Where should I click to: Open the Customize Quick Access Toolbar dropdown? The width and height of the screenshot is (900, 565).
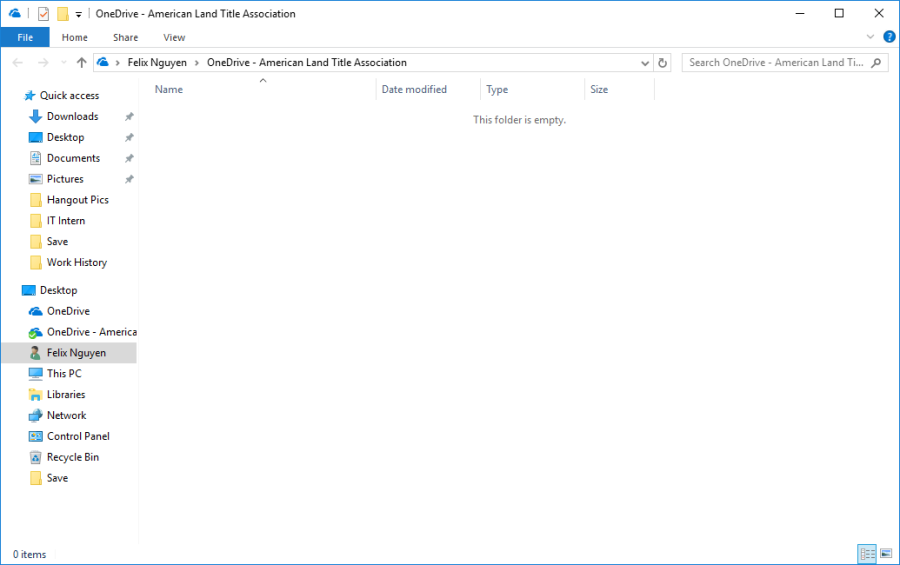coord(79,14)
